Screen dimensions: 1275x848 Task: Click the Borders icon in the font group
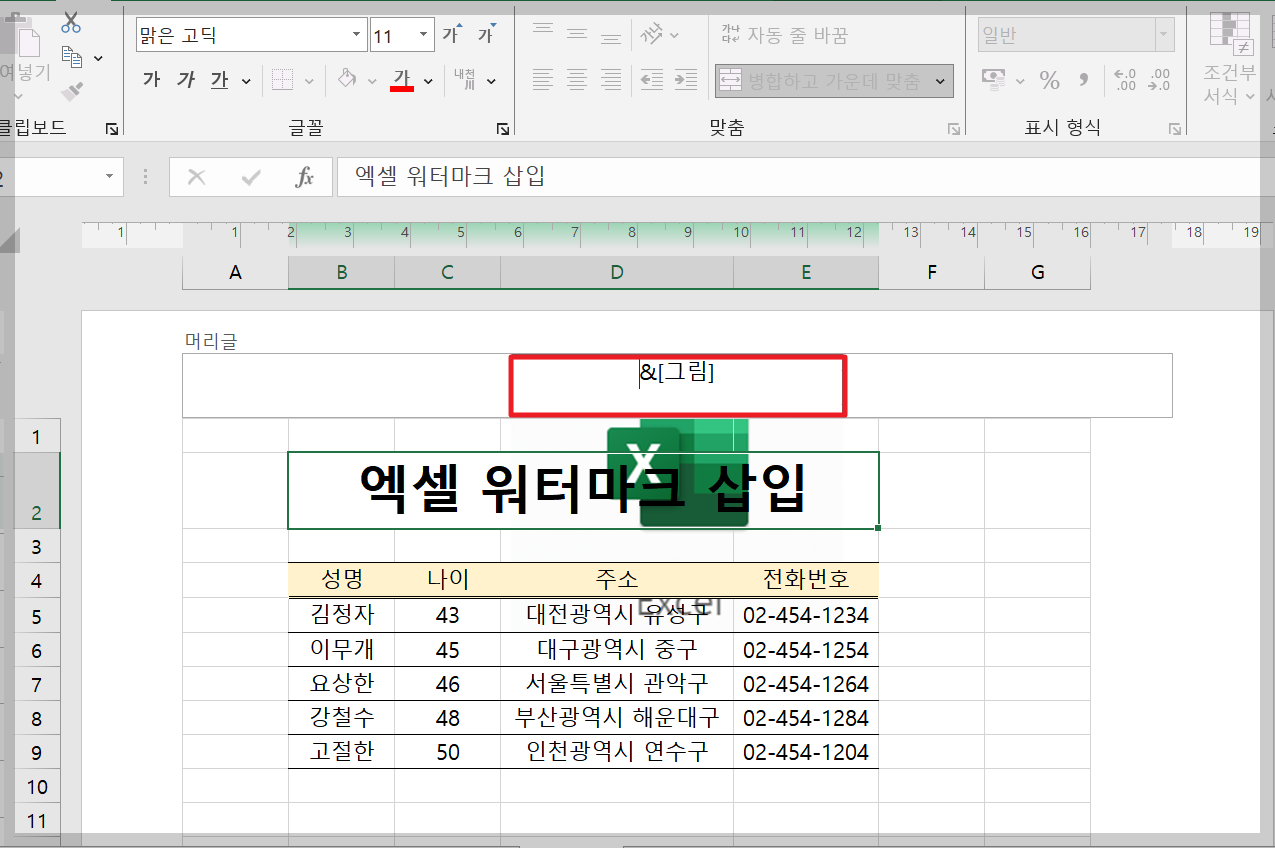[x=284, y=79]
